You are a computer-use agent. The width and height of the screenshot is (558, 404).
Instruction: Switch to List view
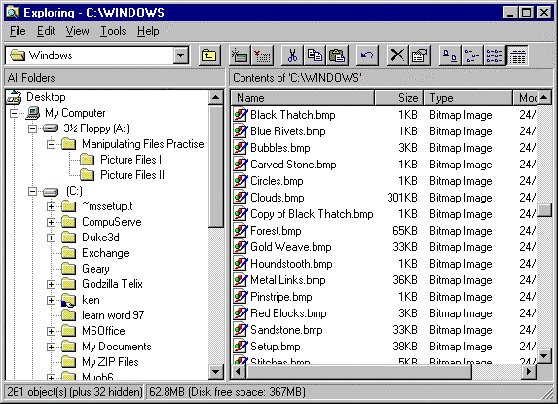point(494,56)
